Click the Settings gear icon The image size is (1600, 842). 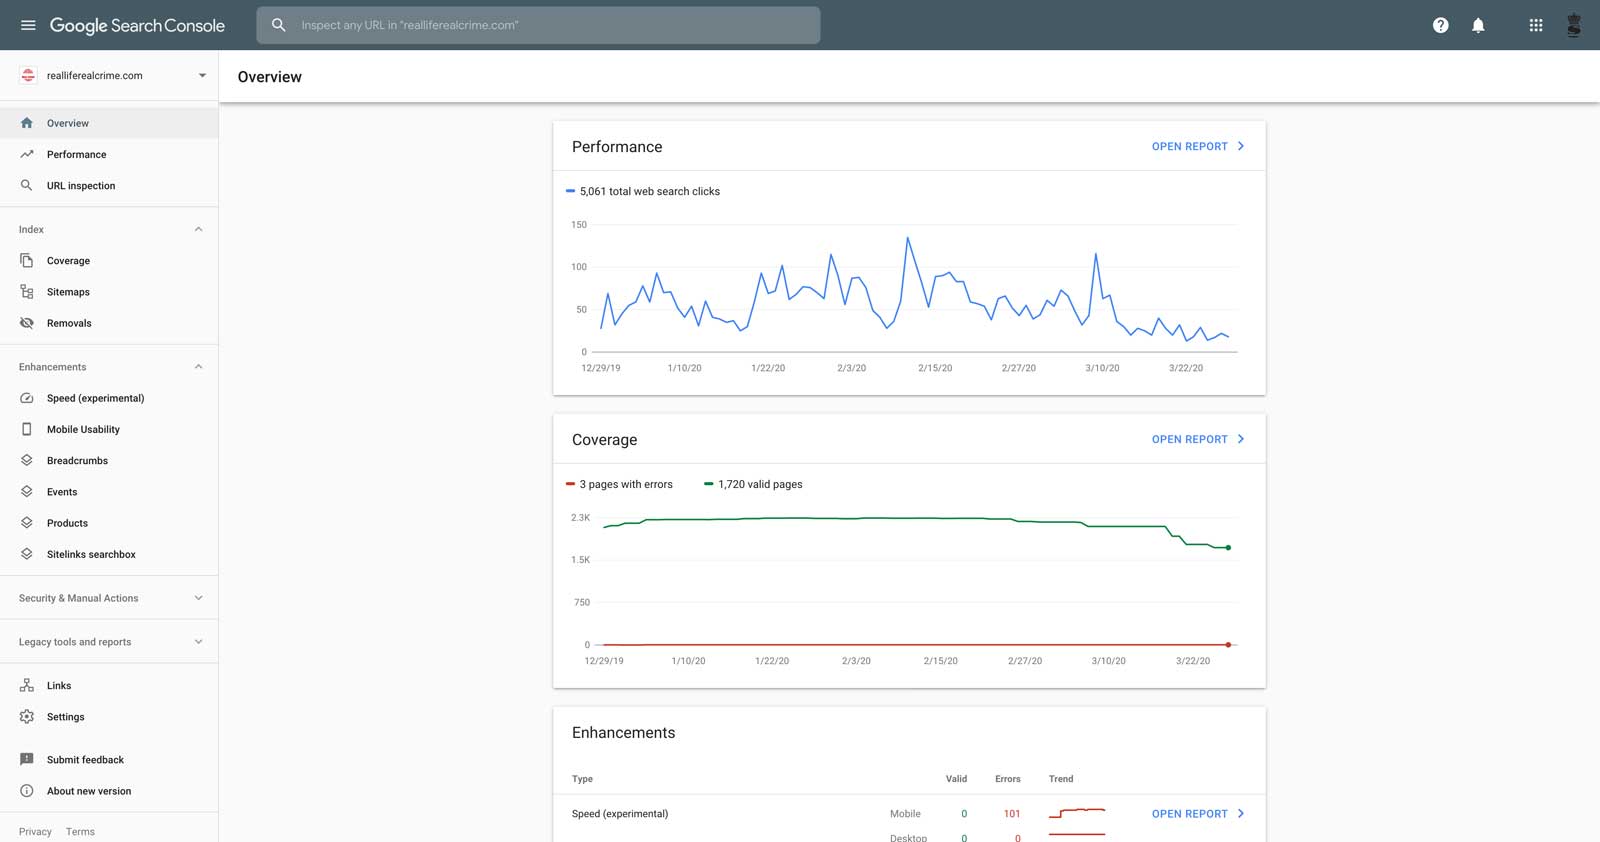pyautogui.click(x=27, y=716)
